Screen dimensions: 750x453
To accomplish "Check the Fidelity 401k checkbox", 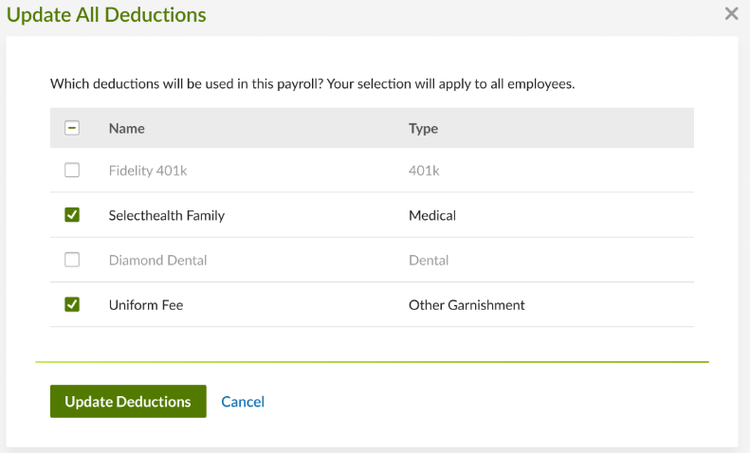I will pos(72,170).
